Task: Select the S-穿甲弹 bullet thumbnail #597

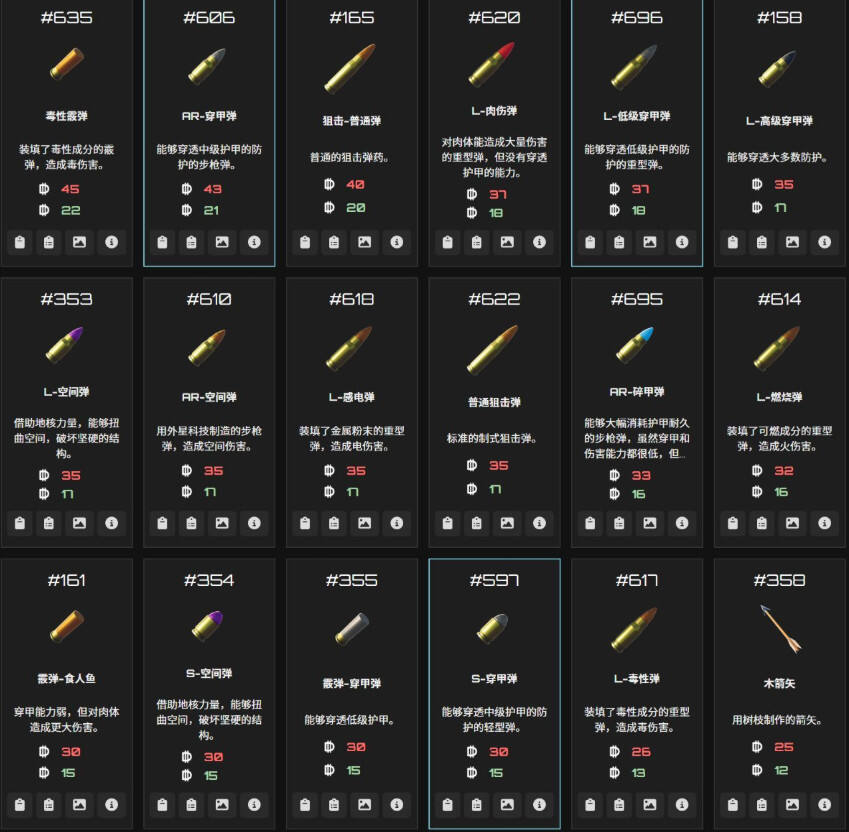Action: 492,628
